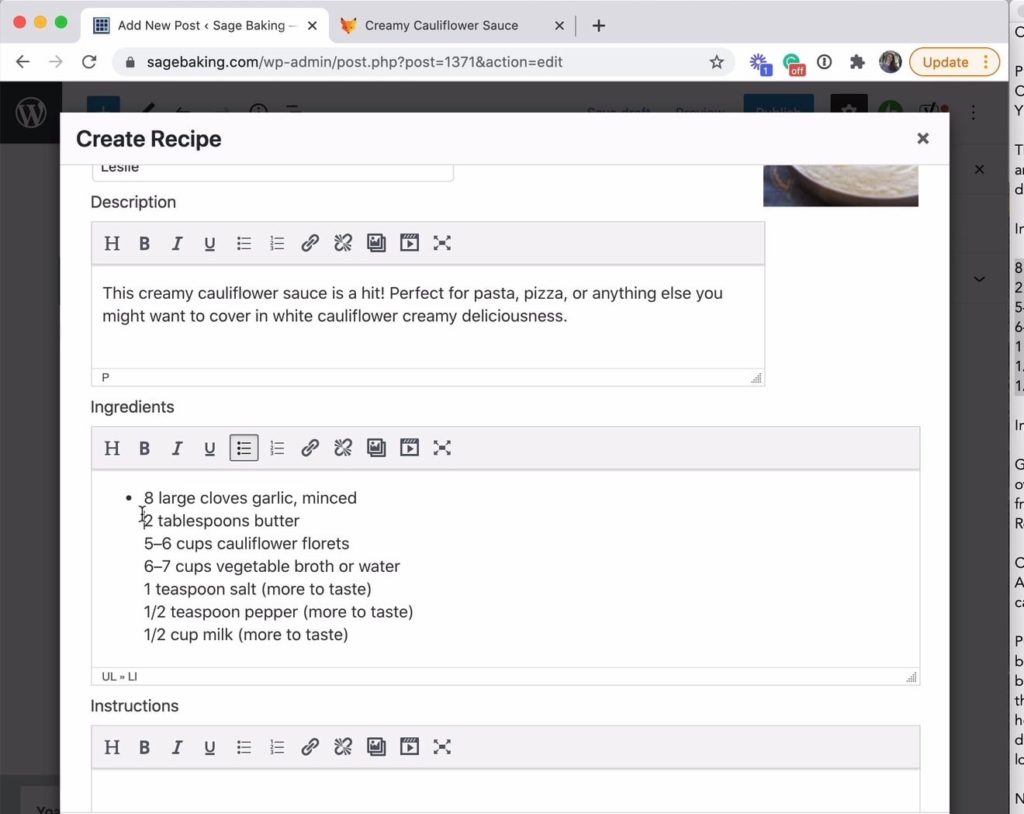
Task: Open Chrome profile avatar
Action: (x=890, y=62)
